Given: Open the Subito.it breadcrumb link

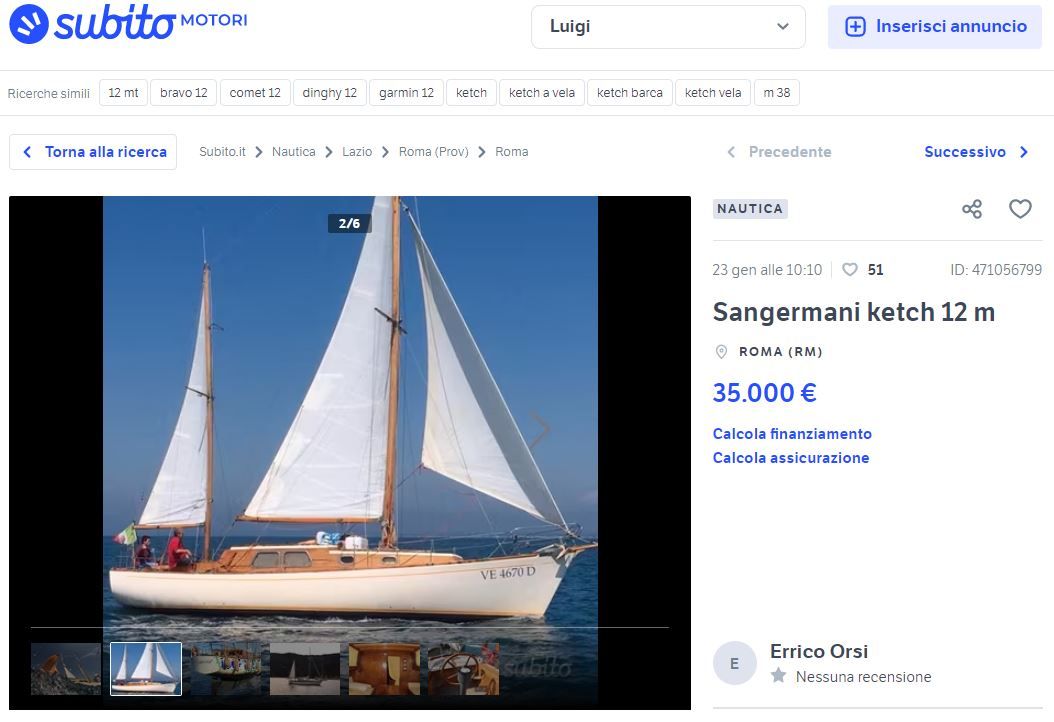Looking at the screenshot, I should click(222, 152).
